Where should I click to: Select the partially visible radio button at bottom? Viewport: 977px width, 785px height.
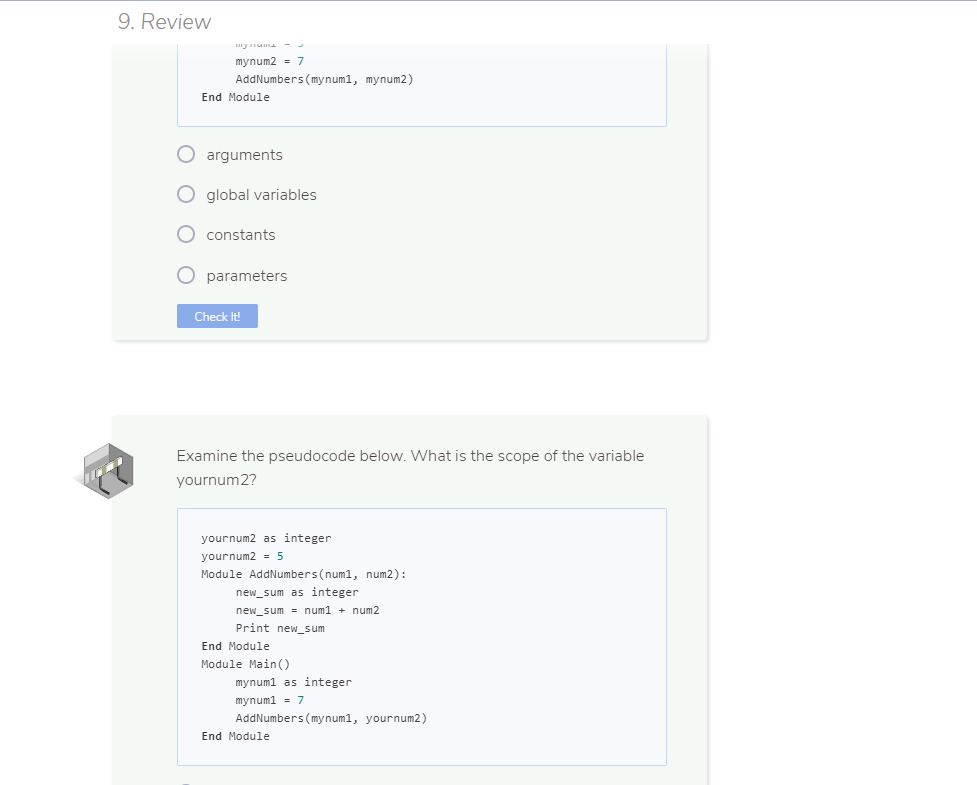(x=185, y=782)
